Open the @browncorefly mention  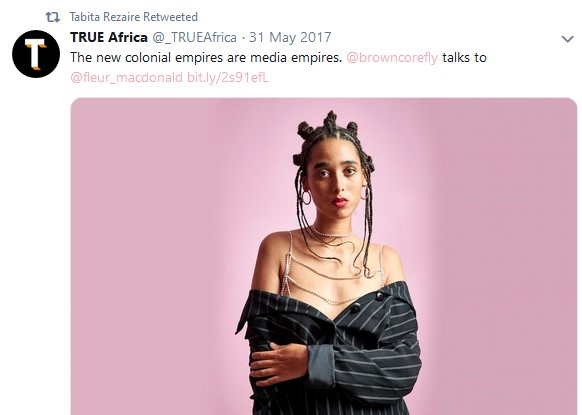pos(392,58)
